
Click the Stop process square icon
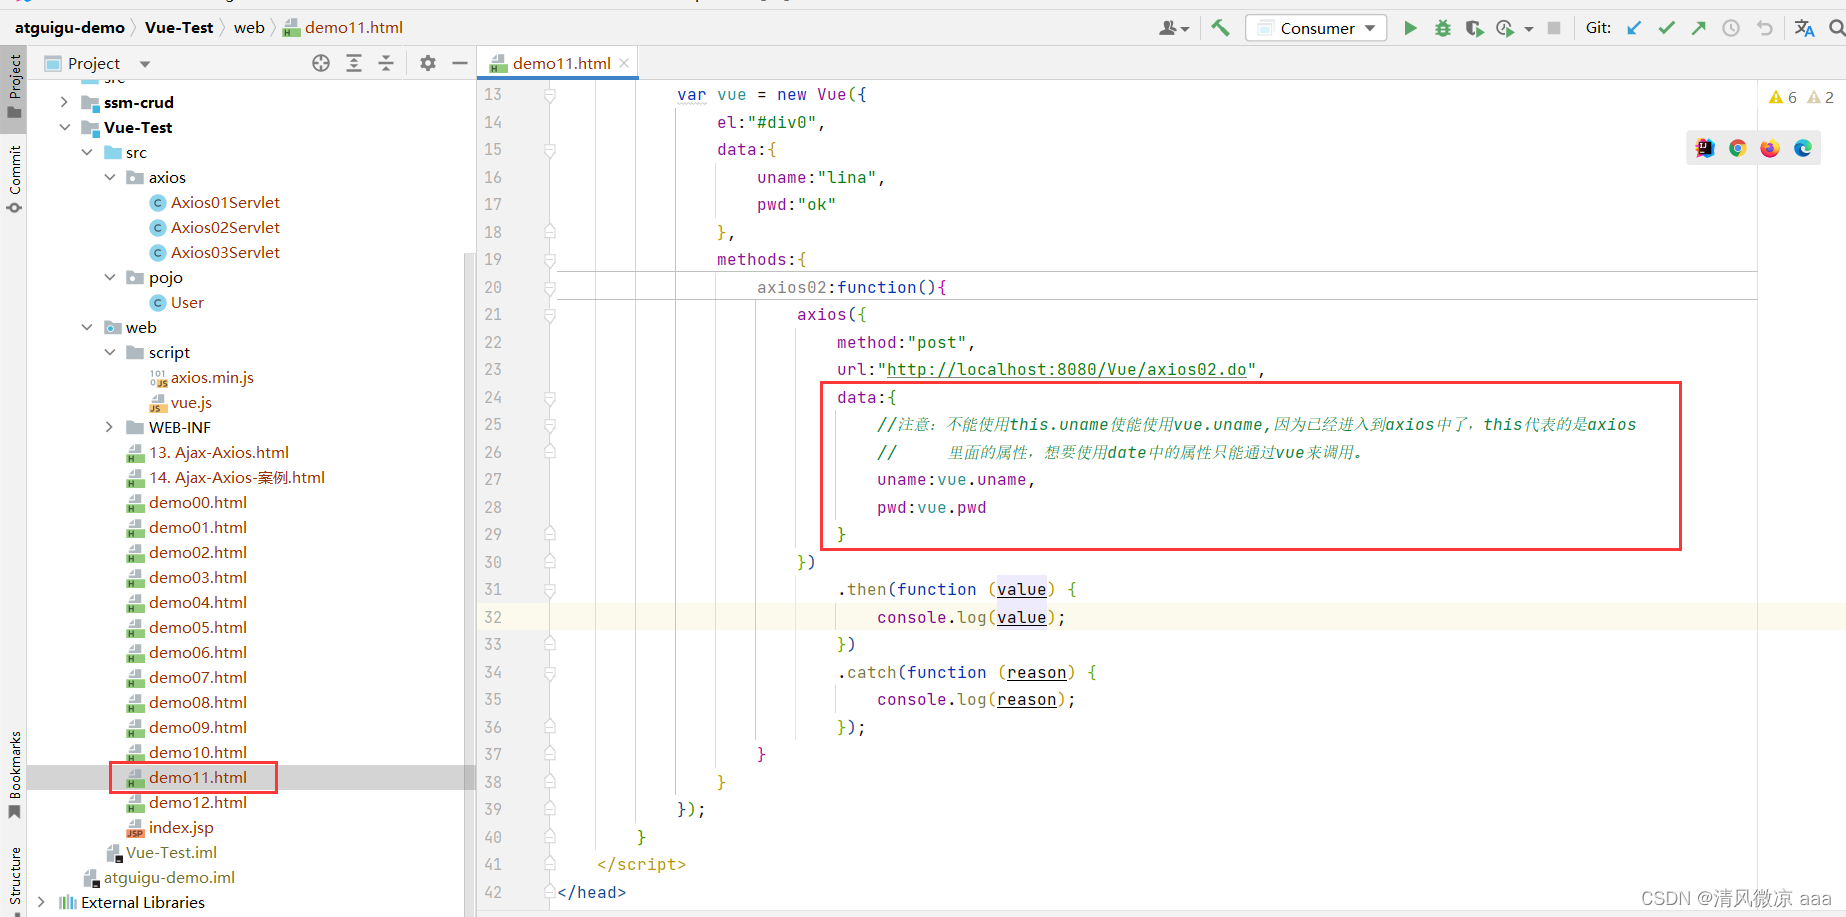(x=1554, y=28)
